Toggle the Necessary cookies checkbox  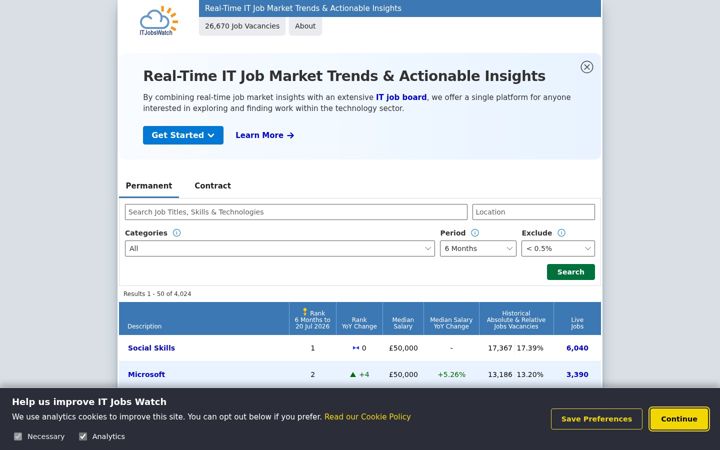click(18, 436)
